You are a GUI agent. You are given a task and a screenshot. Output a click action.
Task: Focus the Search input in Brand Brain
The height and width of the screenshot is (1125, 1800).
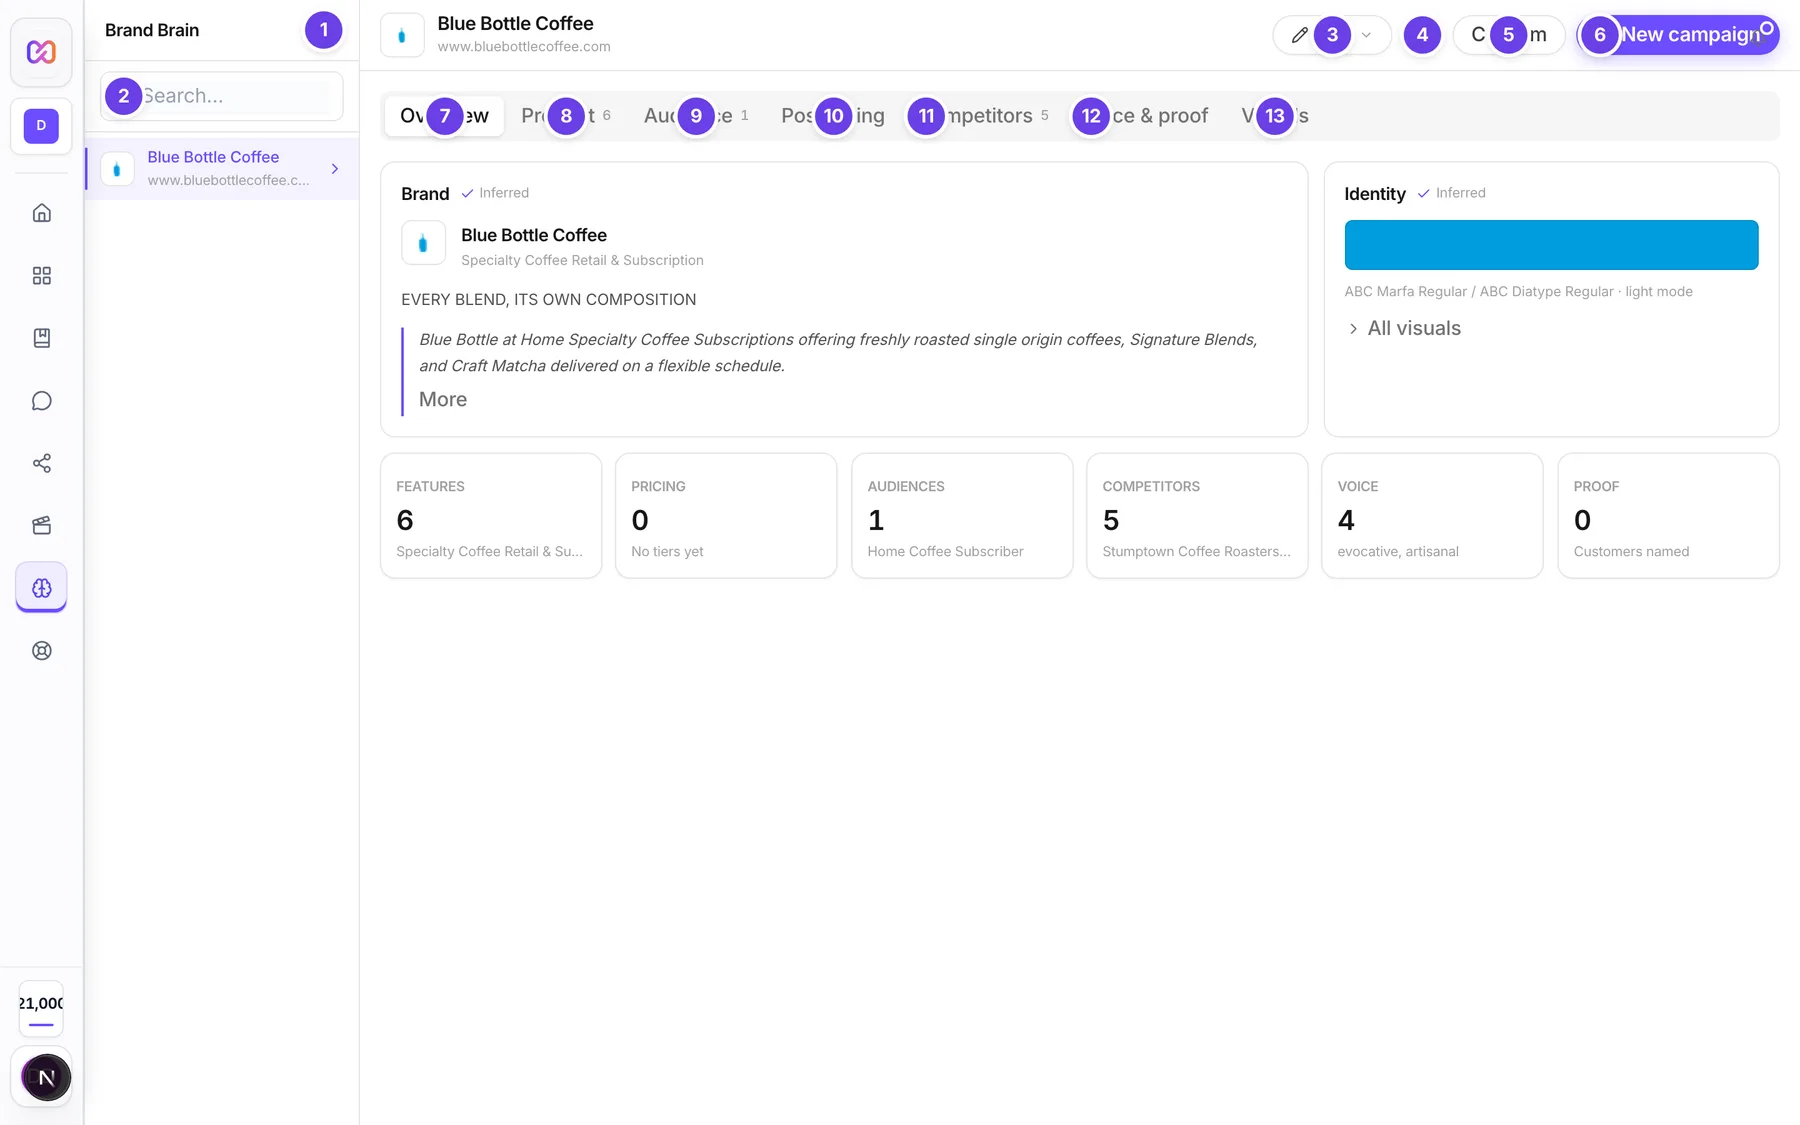[222, 96]
